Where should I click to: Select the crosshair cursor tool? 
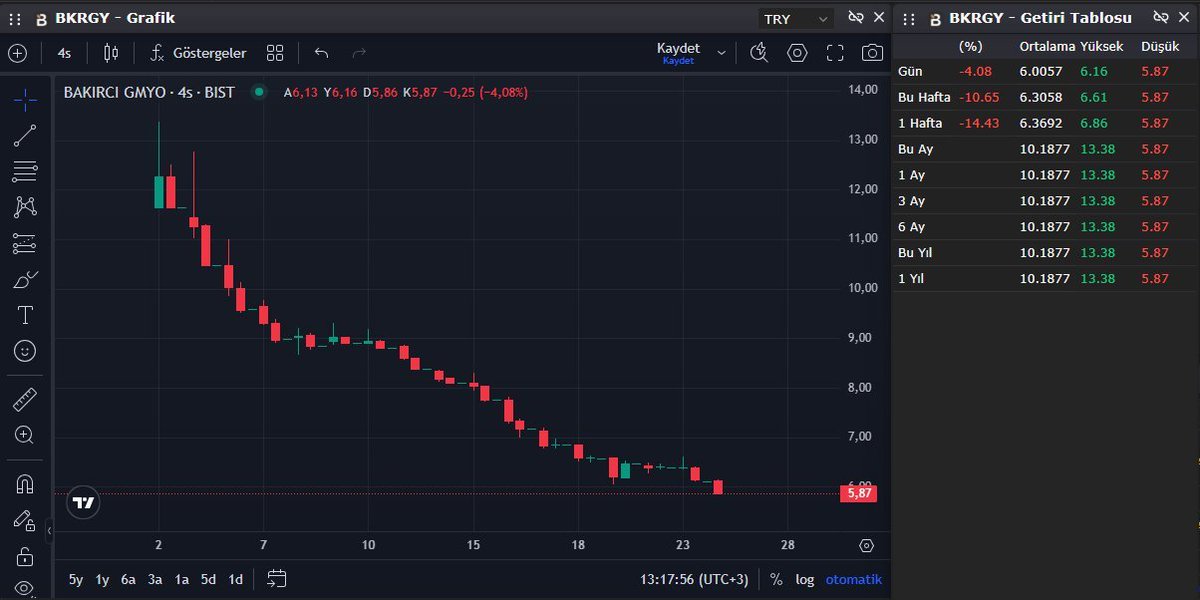coord(25,98)
